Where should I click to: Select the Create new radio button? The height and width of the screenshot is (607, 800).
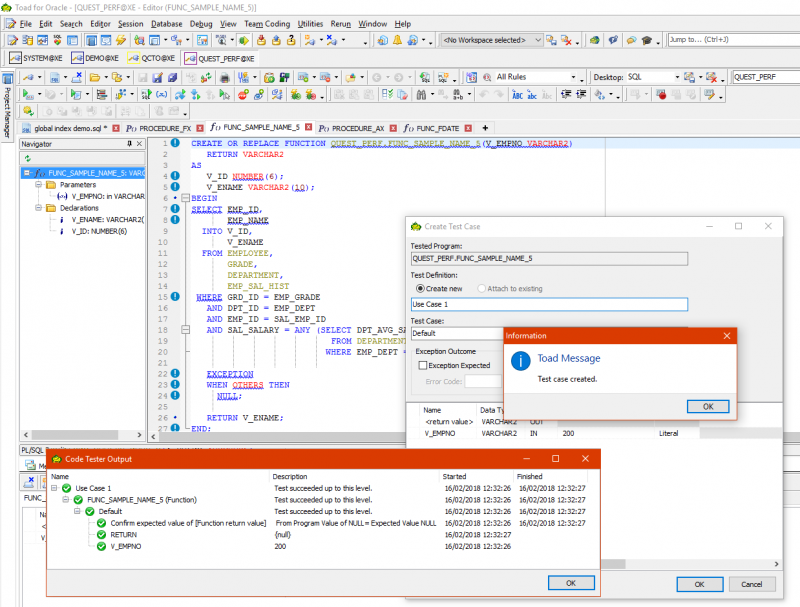(x=420, y=288)
